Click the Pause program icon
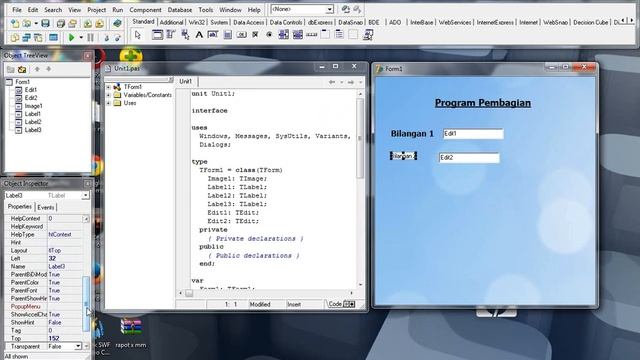 tap(90, 38)
